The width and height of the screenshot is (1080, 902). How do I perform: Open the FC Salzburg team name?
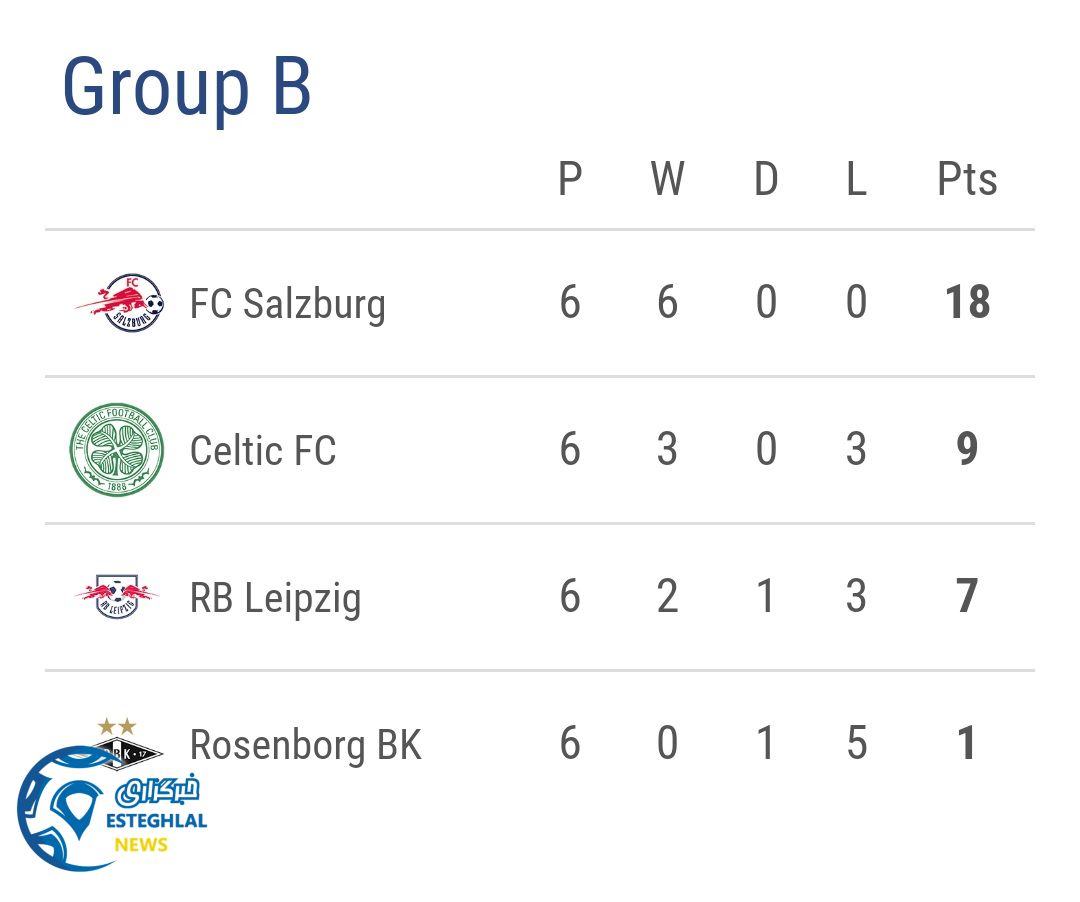(x=287, y=303)
